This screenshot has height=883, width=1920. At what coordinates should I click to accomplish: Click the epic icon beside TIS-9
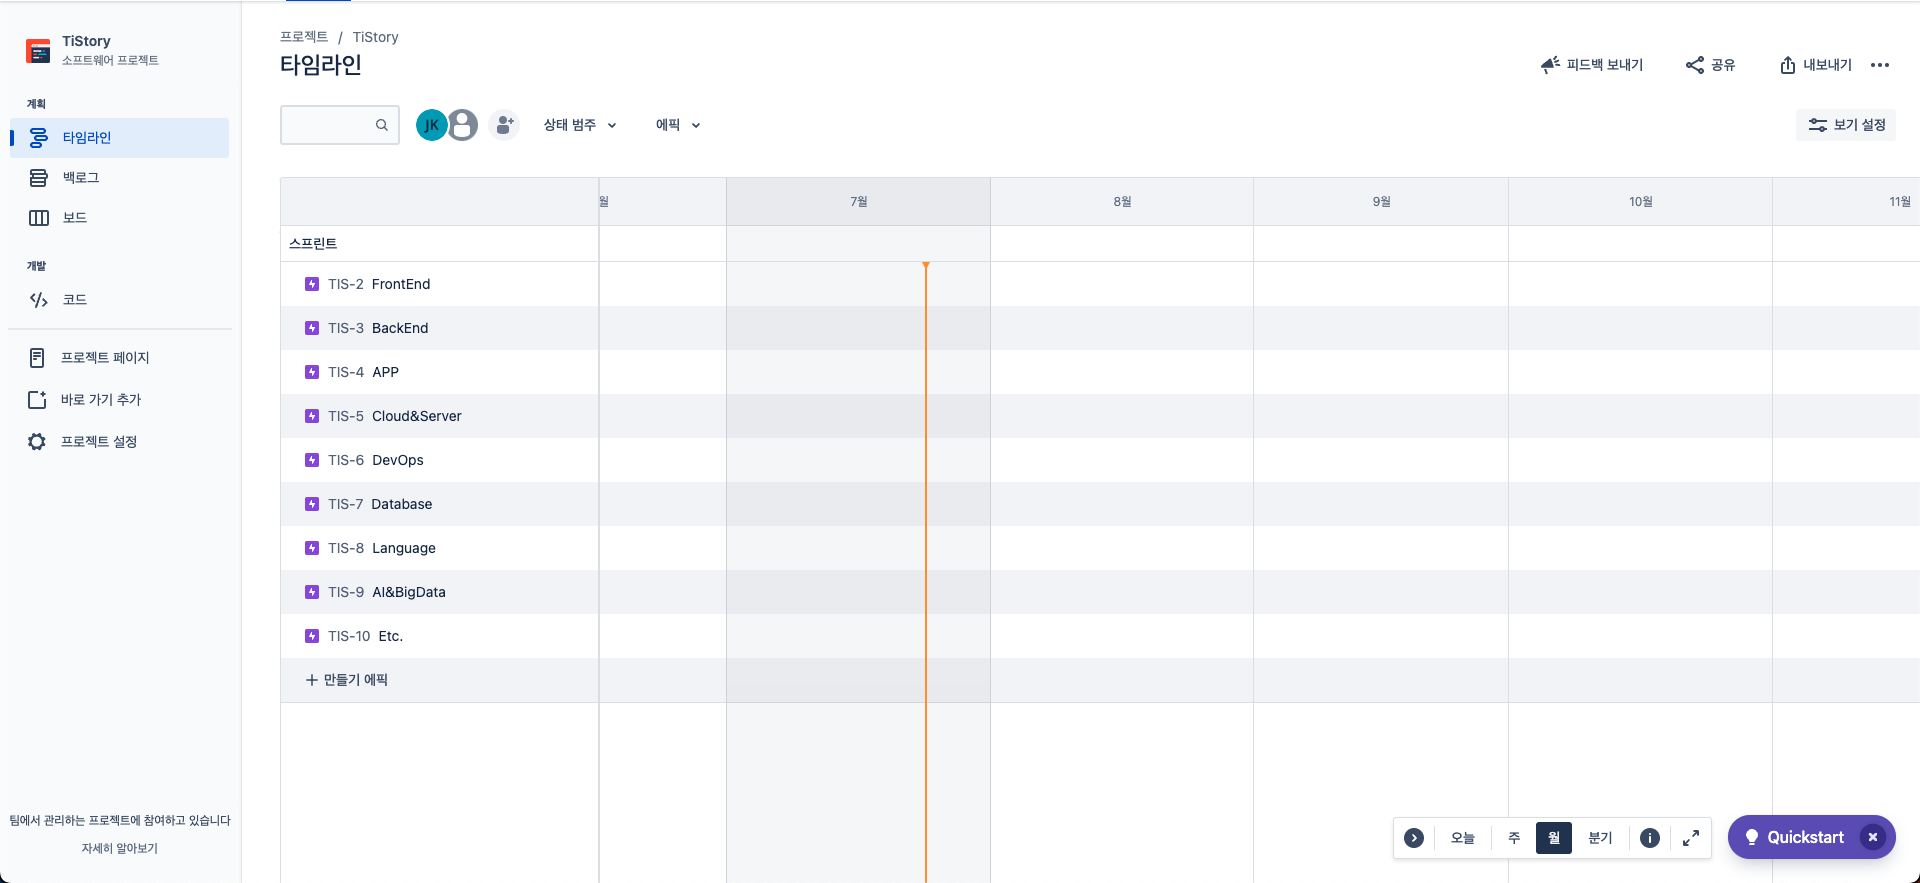point(312,592)
